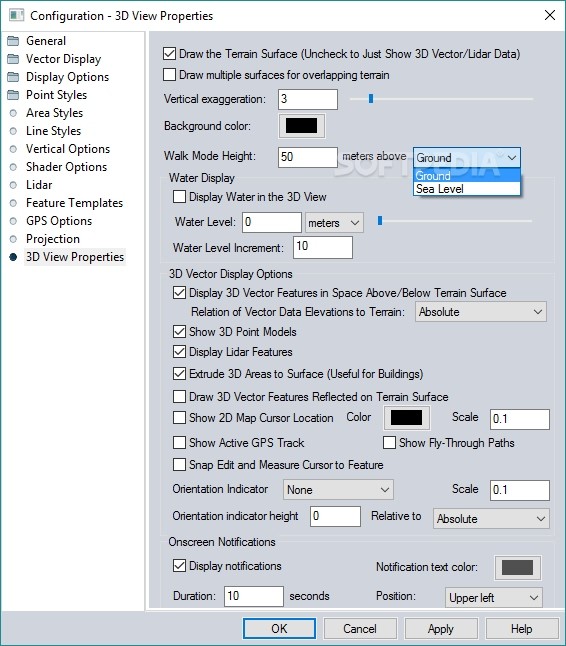
Task: Click the notification Duration field
Action: tap(254, 596)
